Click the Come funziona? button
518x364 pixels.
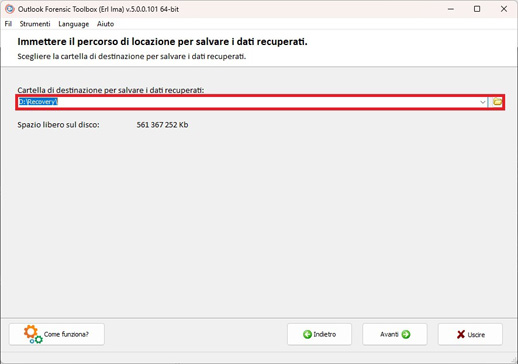[57, 334]
